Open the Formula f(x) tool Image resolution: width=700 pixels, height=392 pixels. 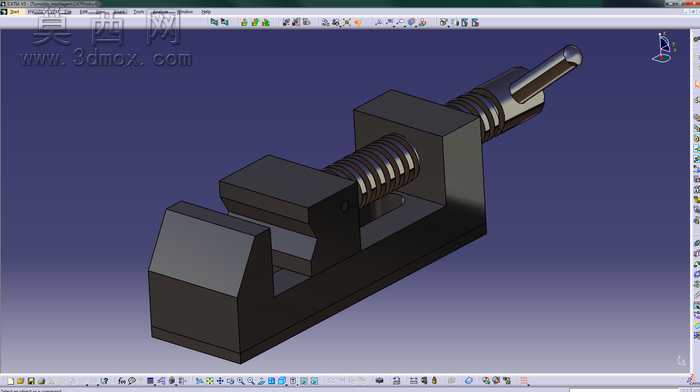121,381
